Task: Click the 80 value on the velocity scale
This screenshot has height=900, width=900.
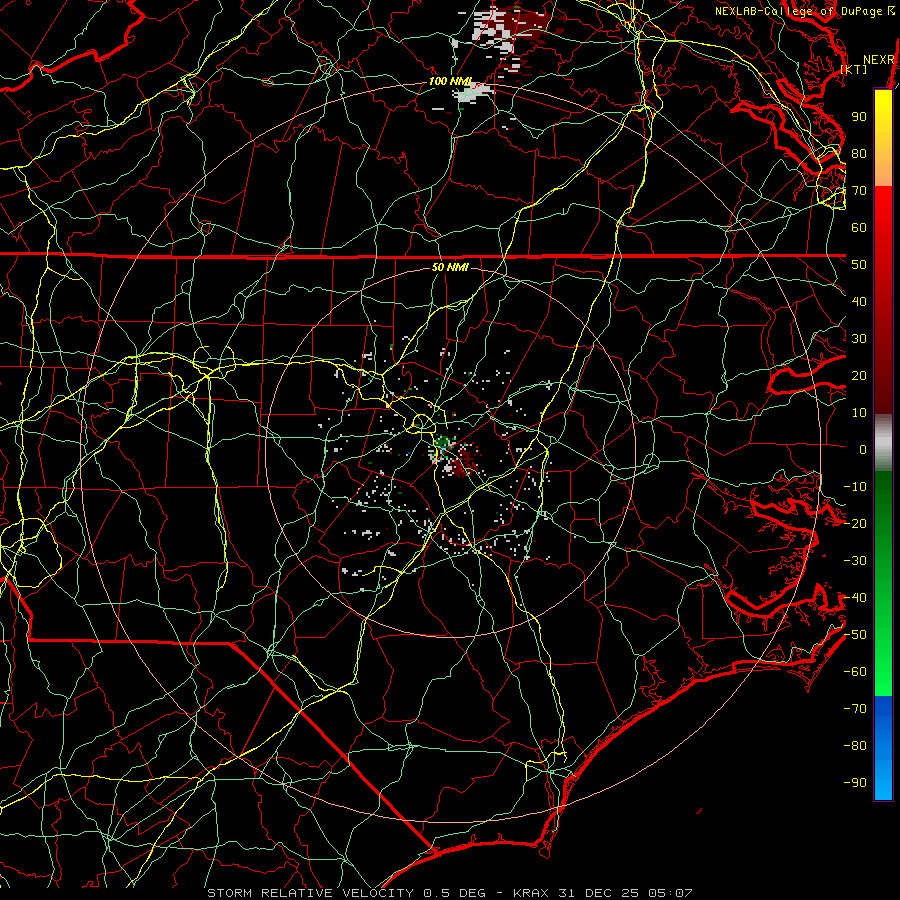Action: (x=859, y=154)
